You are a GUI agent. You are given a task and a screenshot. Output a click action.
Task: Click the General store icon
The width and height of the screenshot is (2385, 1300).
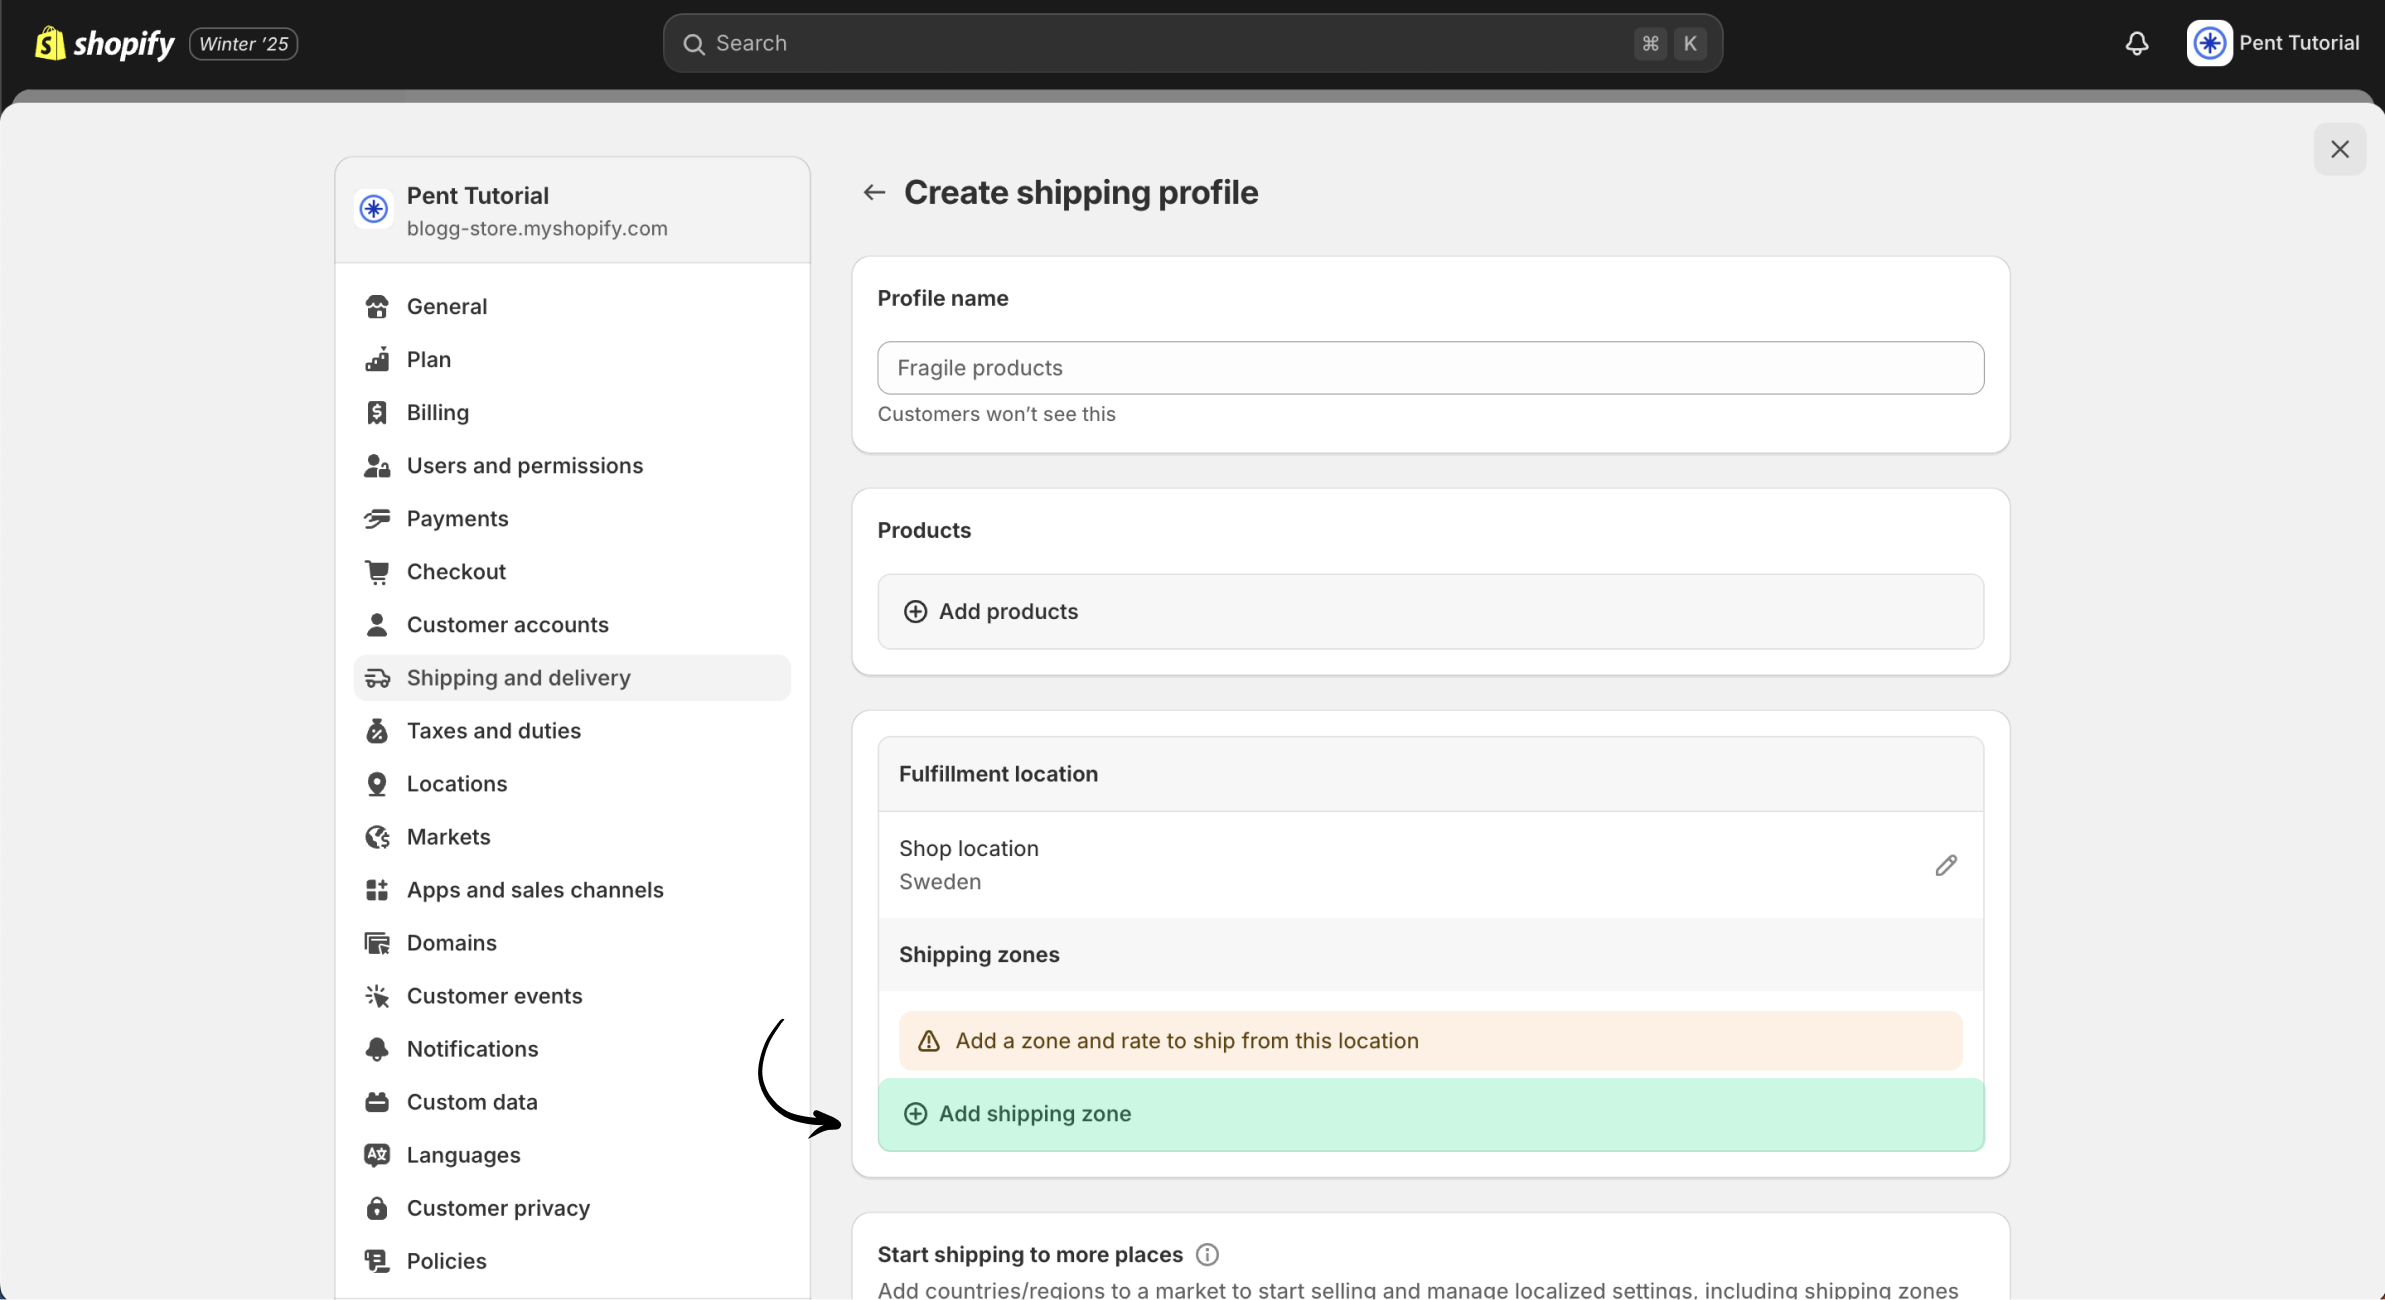click(377, 306)
